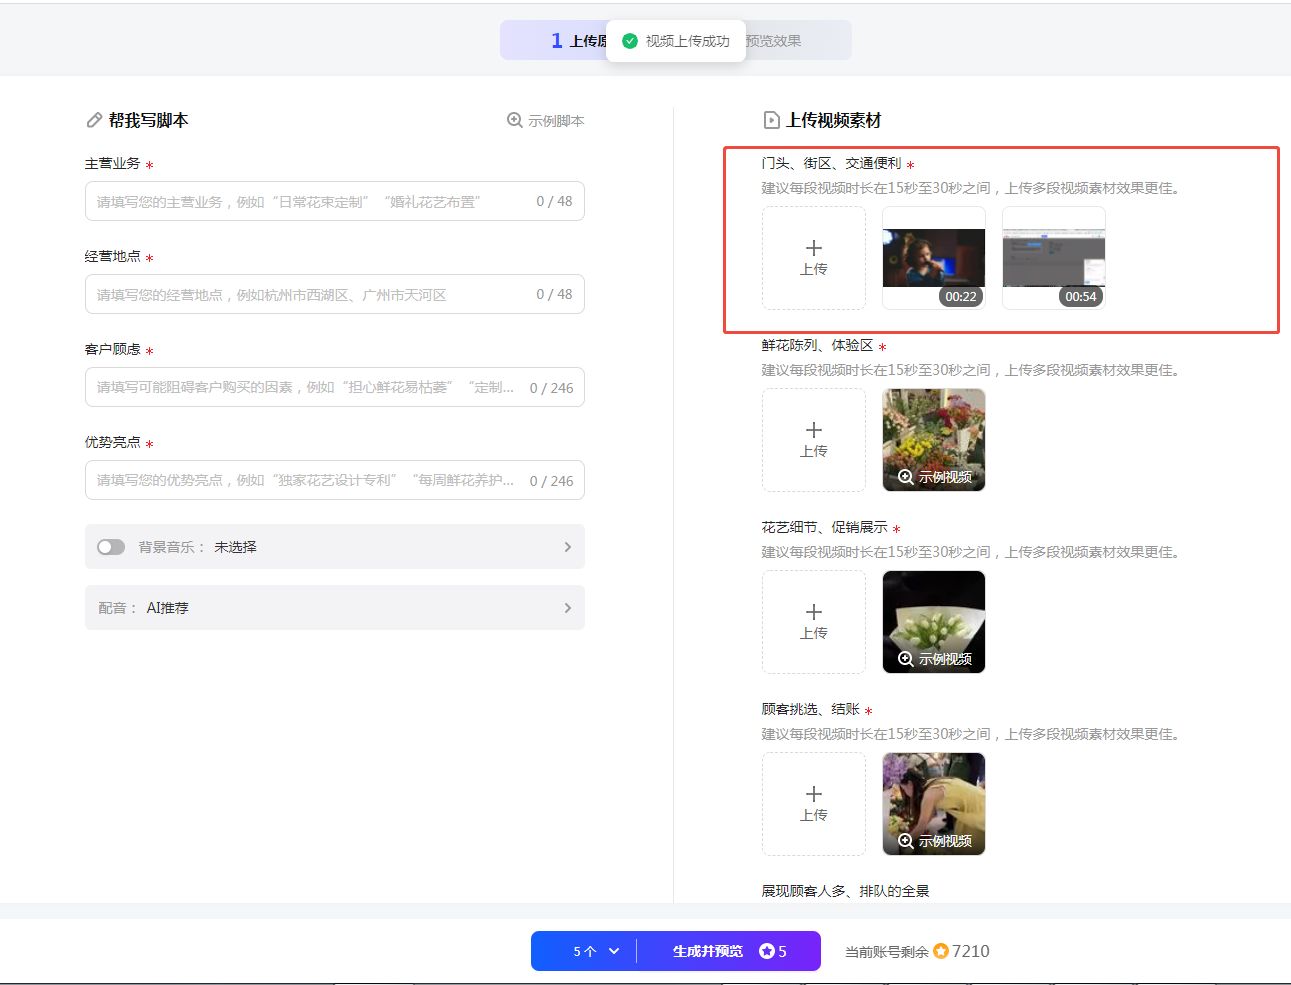Viewport: 1291px width, 985px height.
Task: View the 花艺细节 example video
Action: click(x=934, y=622)
